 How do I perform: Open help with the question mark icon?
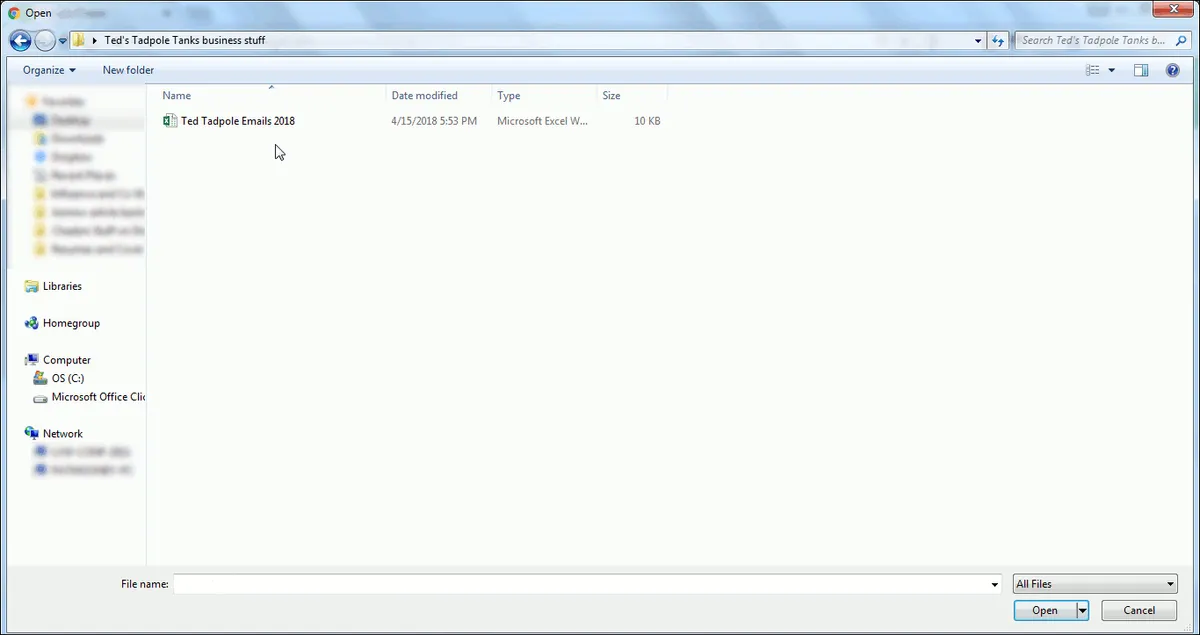[1173, 70]
